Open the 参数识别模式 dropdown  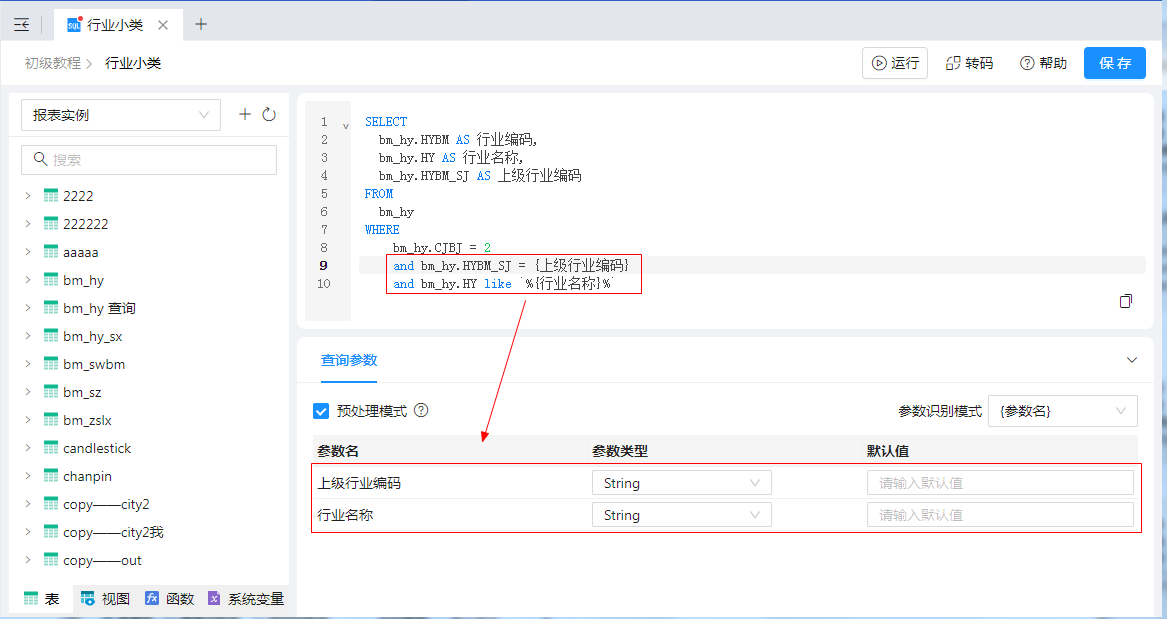tap(1062, 411)
